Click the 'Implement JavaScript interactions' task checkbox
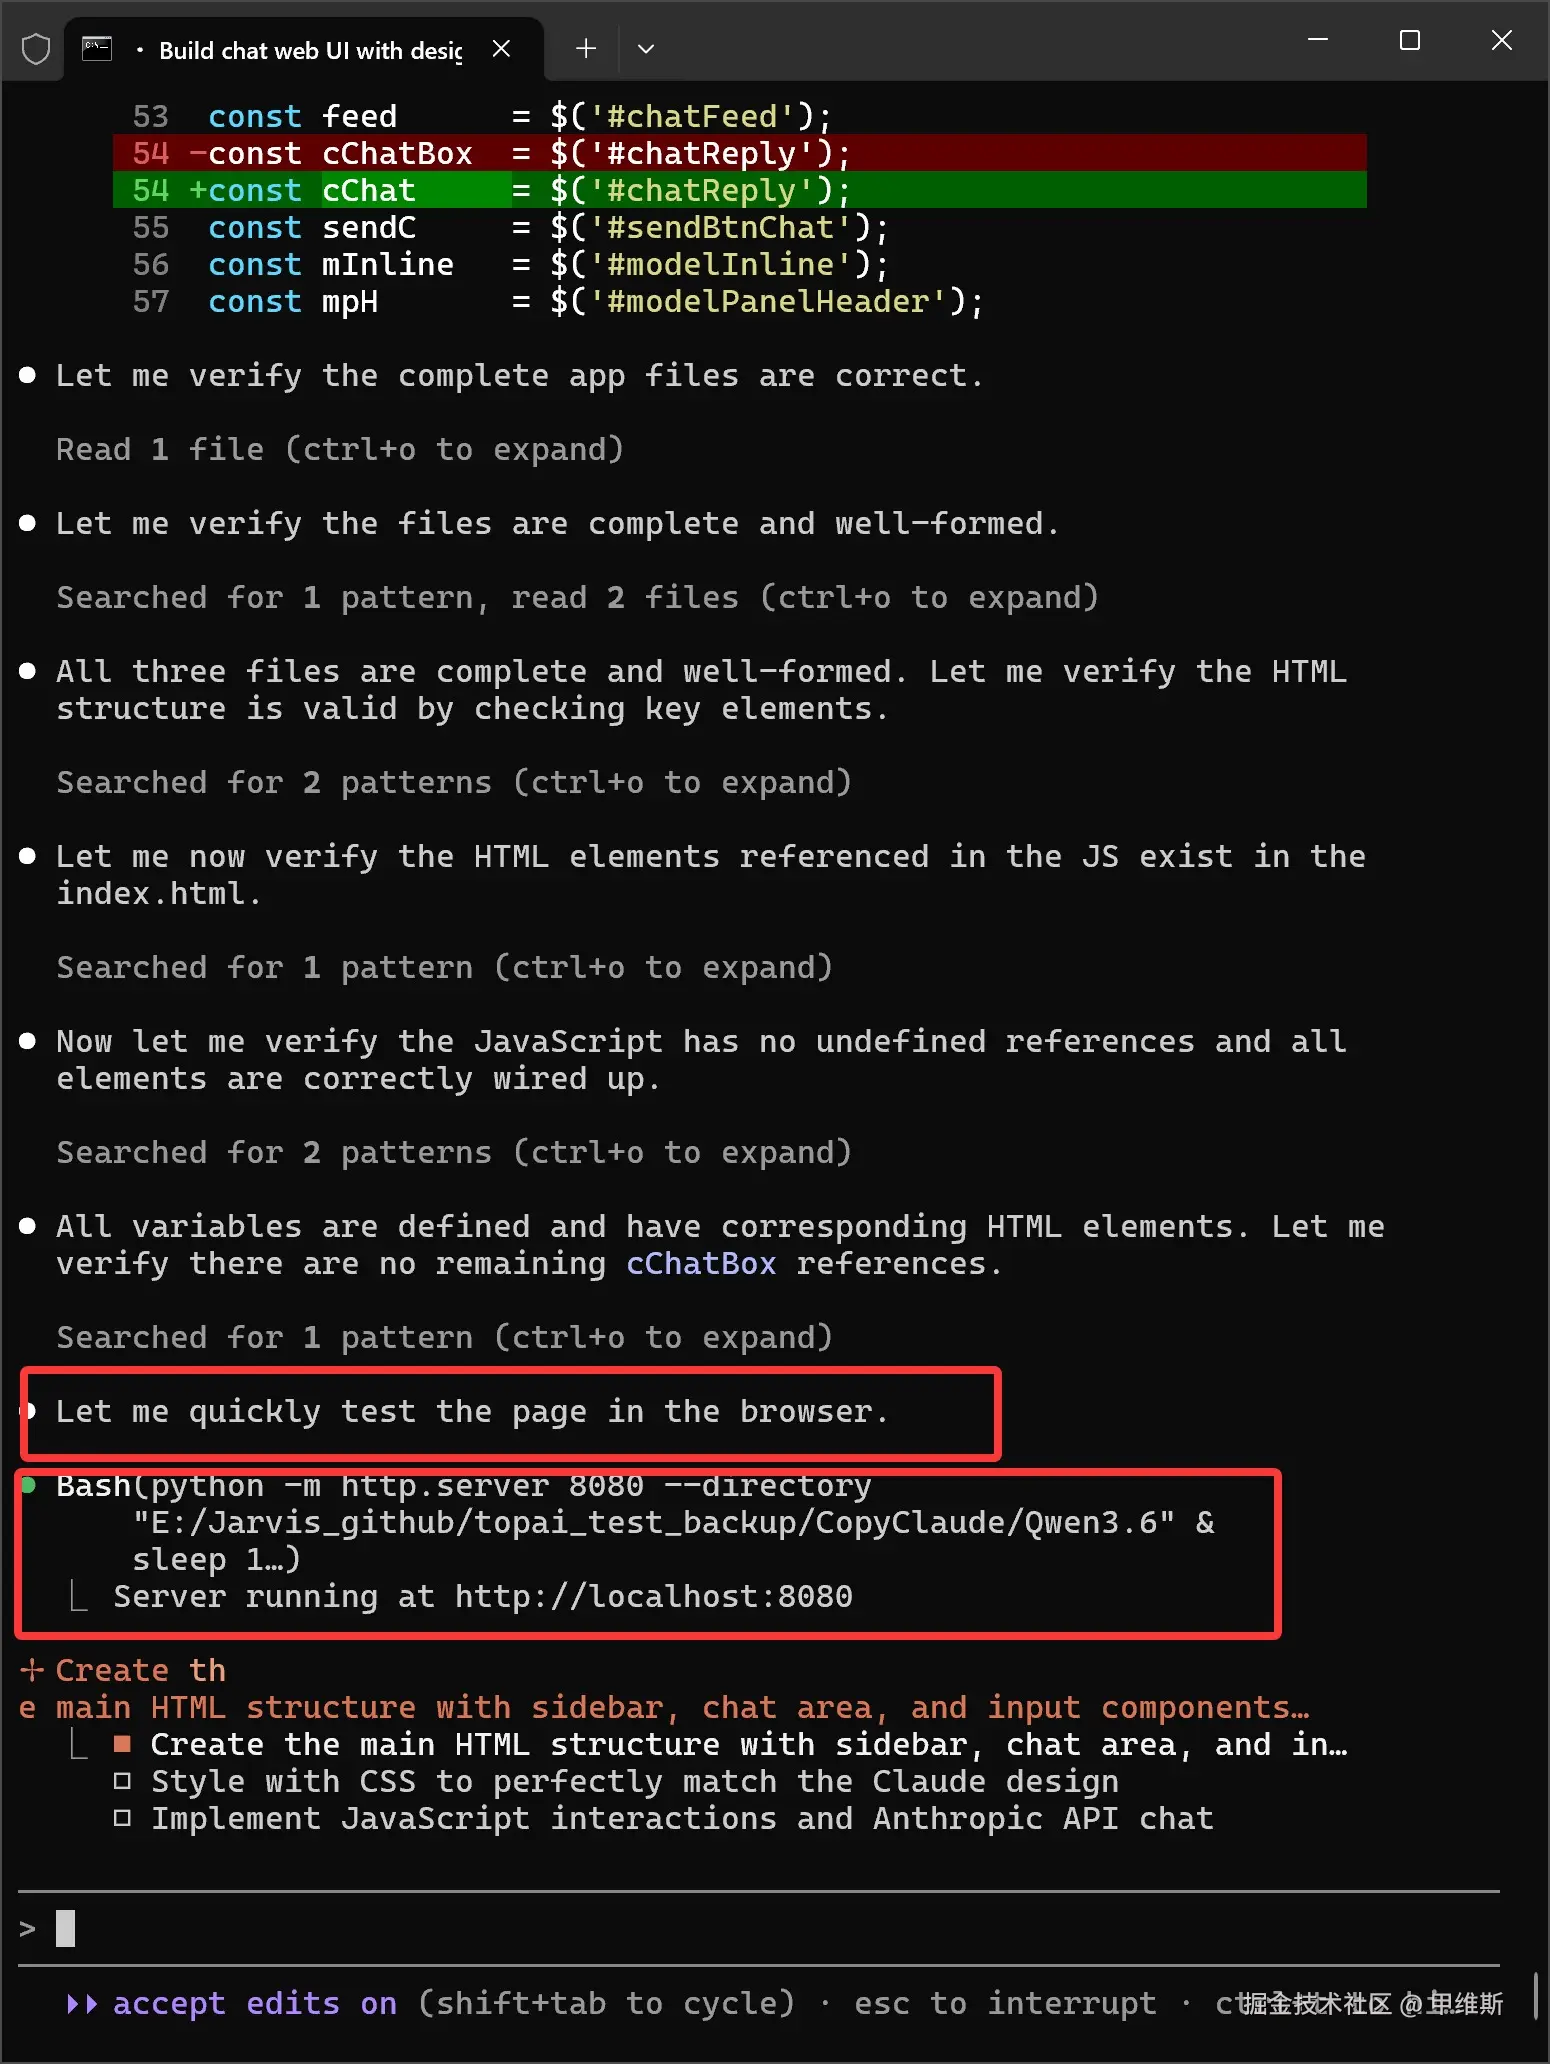This screenshot has width=1550, height=2064. point(122,1818)
